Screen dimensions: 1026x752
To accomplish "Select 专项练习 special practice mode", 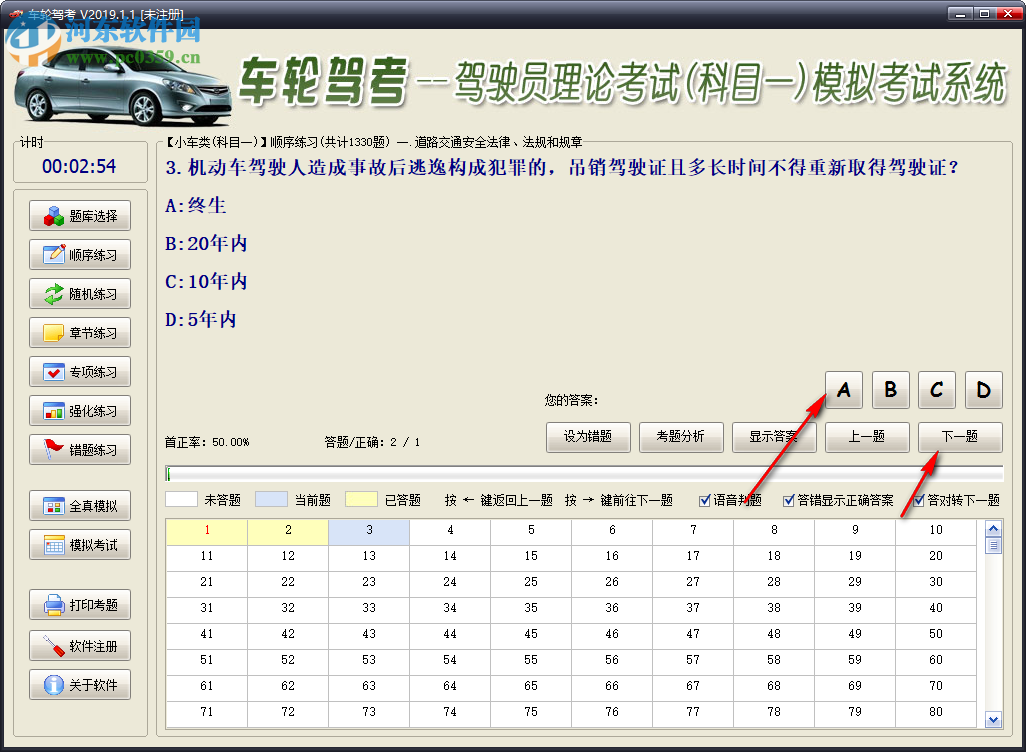I will pyautogui.click(x=79, y=371).
